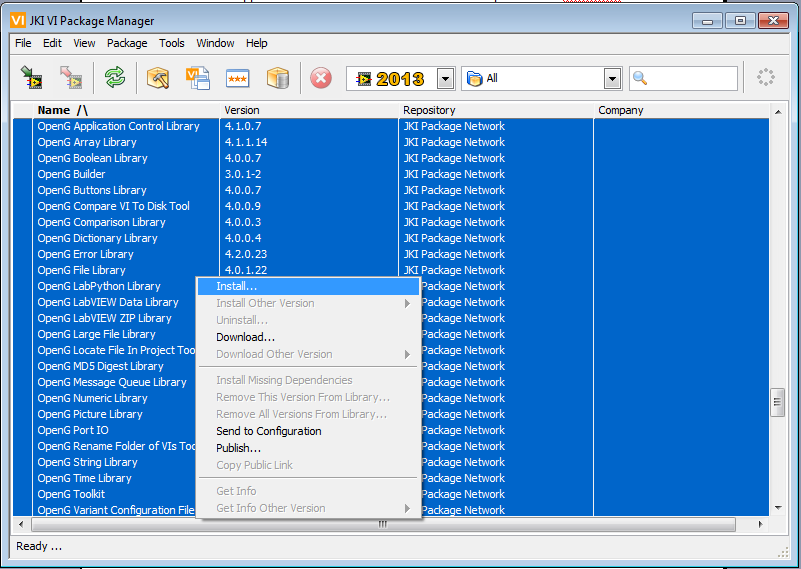Click Publish... in the context menu

coord(238,448)
